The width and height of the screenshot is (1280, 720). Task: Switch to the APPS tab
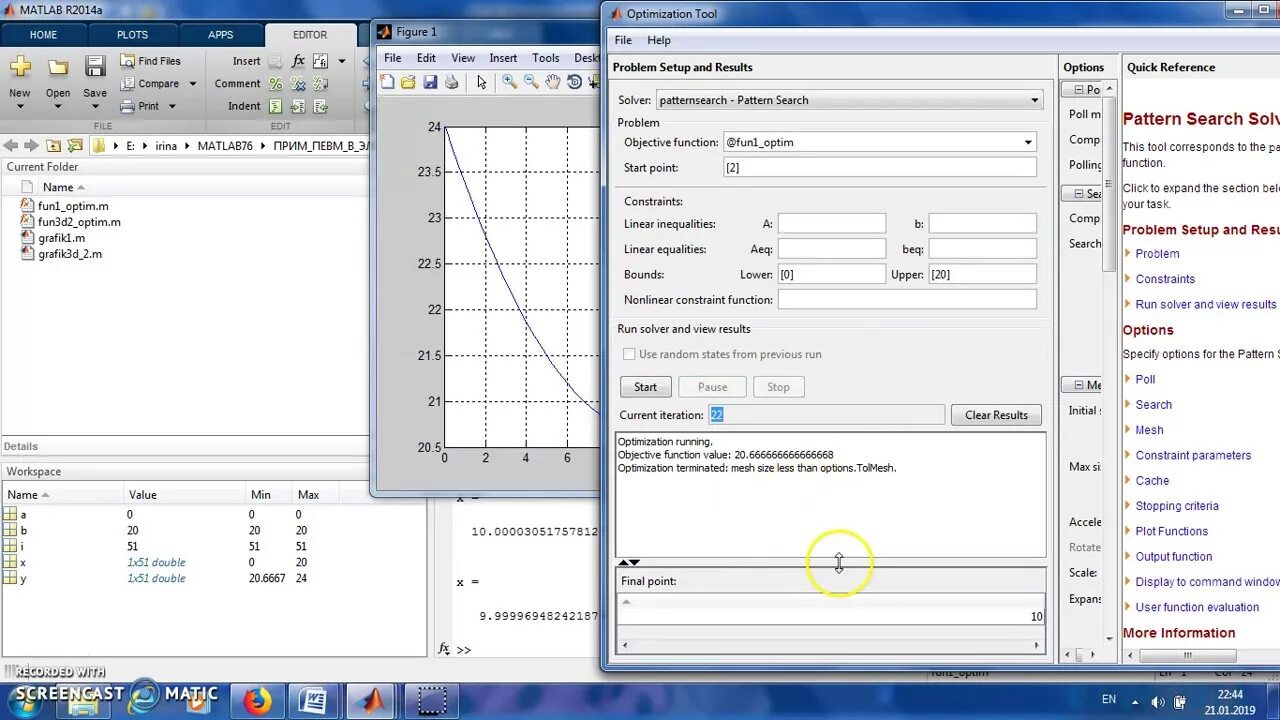(x=221, y=35)
